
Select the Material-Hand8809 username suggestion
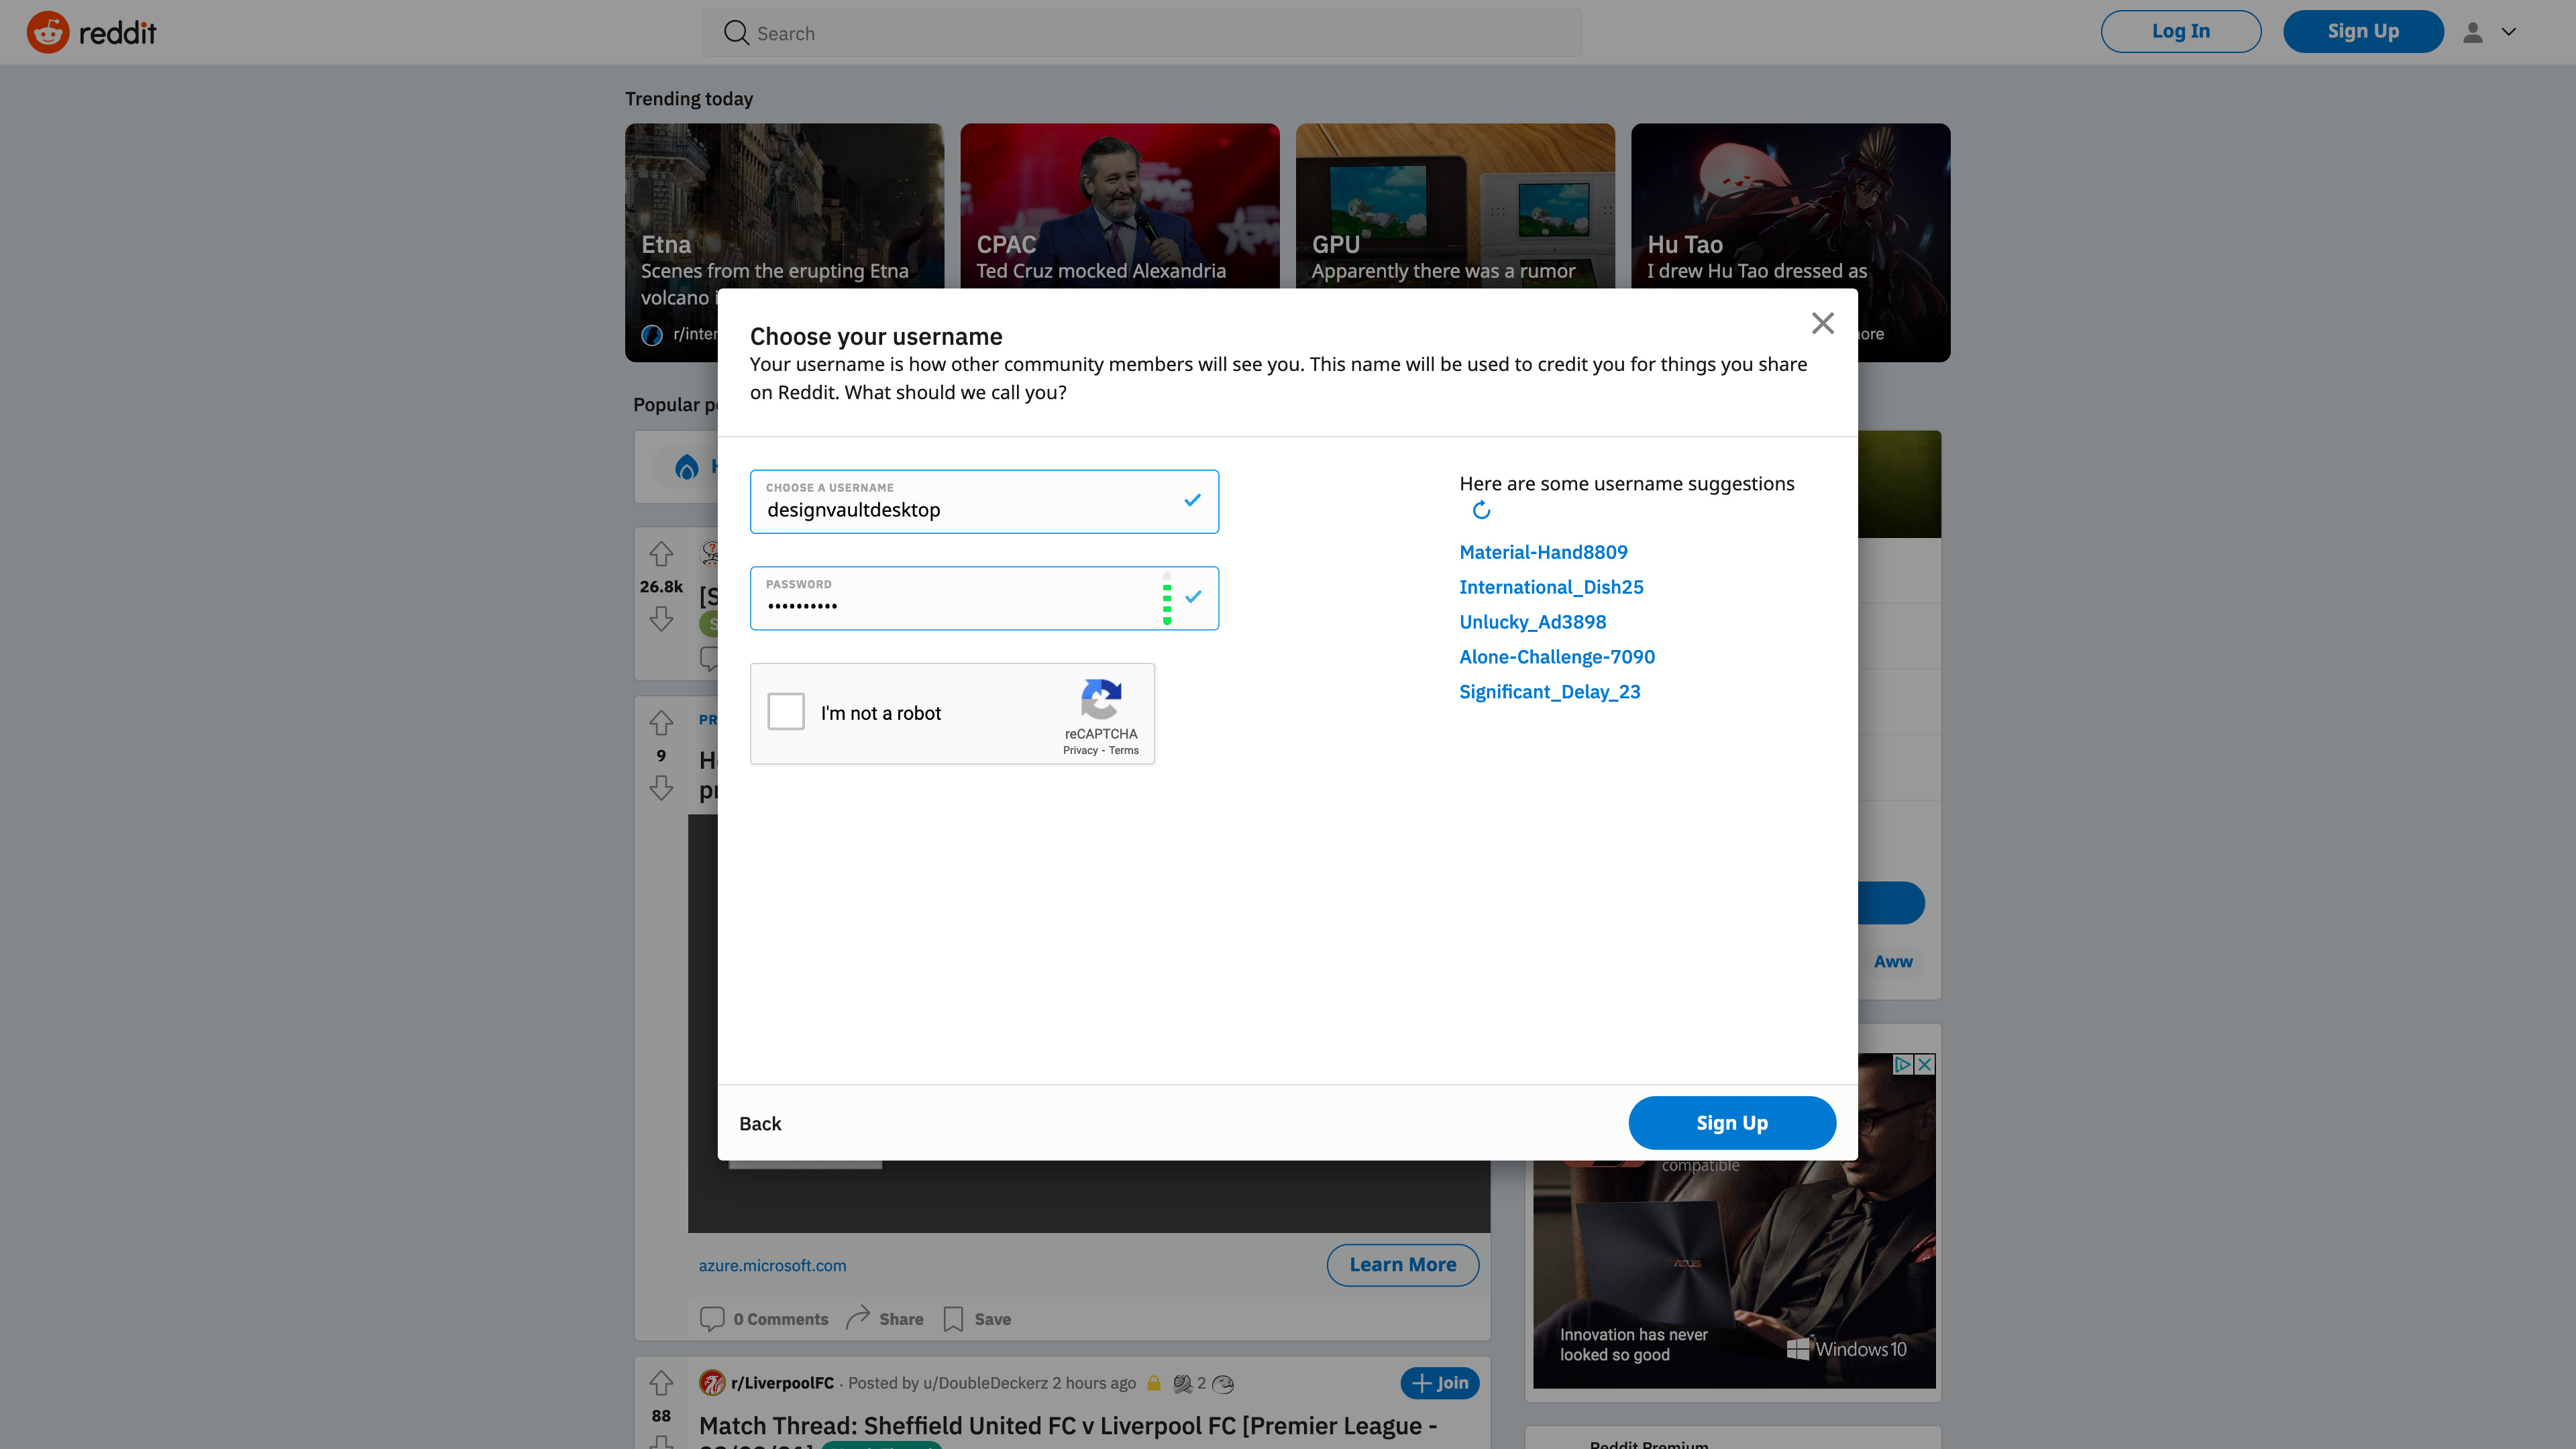tap(1543, 551)
